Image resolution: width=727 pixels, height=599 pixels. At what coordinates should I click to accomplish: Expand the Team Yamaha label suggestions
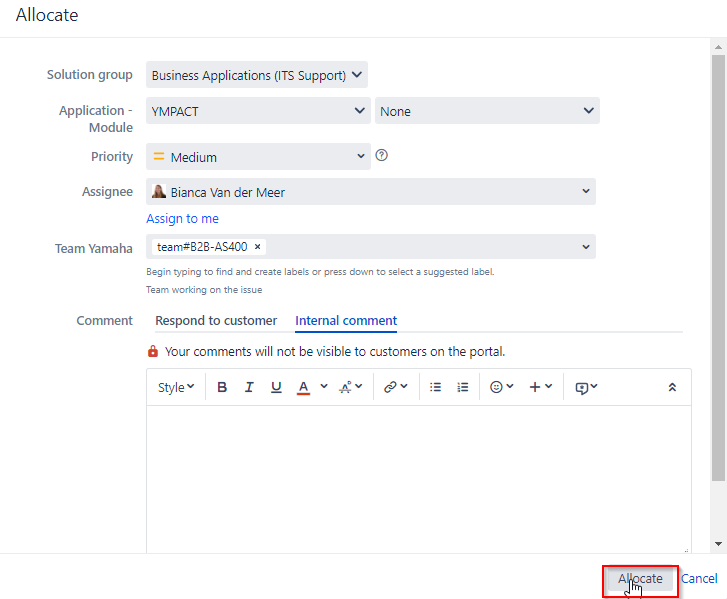[586, 247]
